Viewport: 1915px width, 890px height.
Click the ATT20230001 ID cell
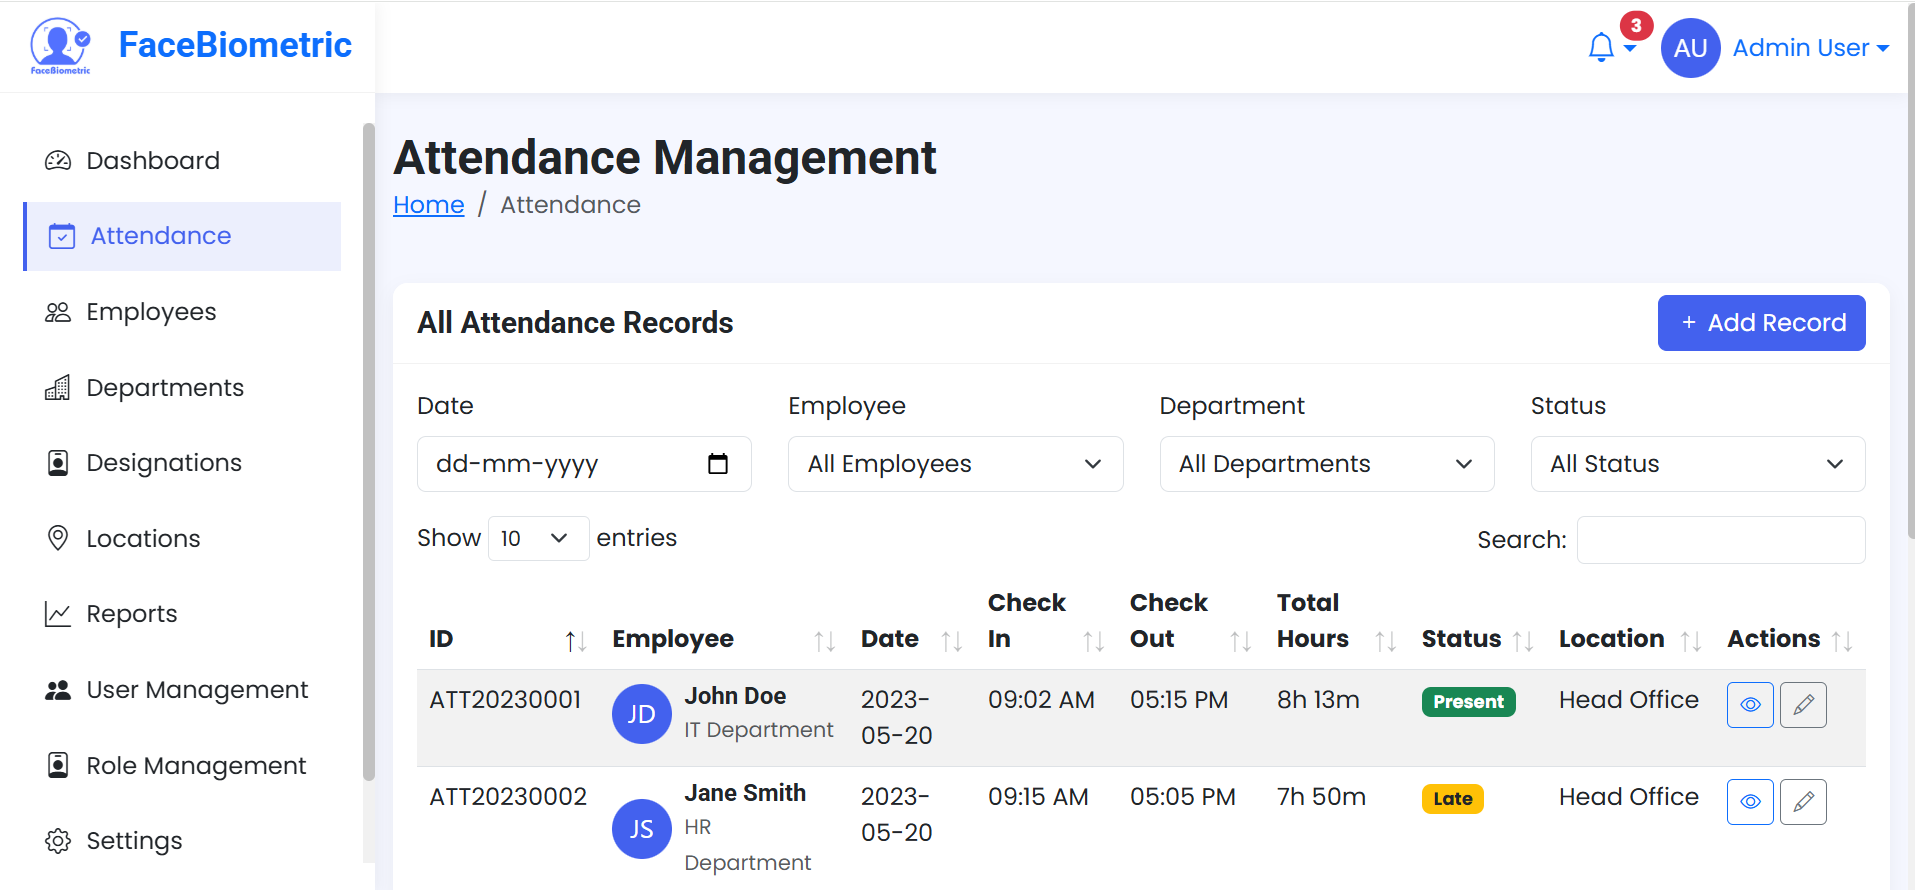[x=505, y=700]
